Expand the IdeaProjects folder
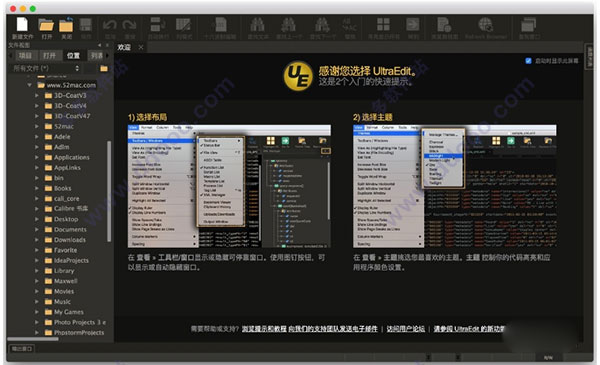The height and width of the screenshot is (365, 600). 37,261
